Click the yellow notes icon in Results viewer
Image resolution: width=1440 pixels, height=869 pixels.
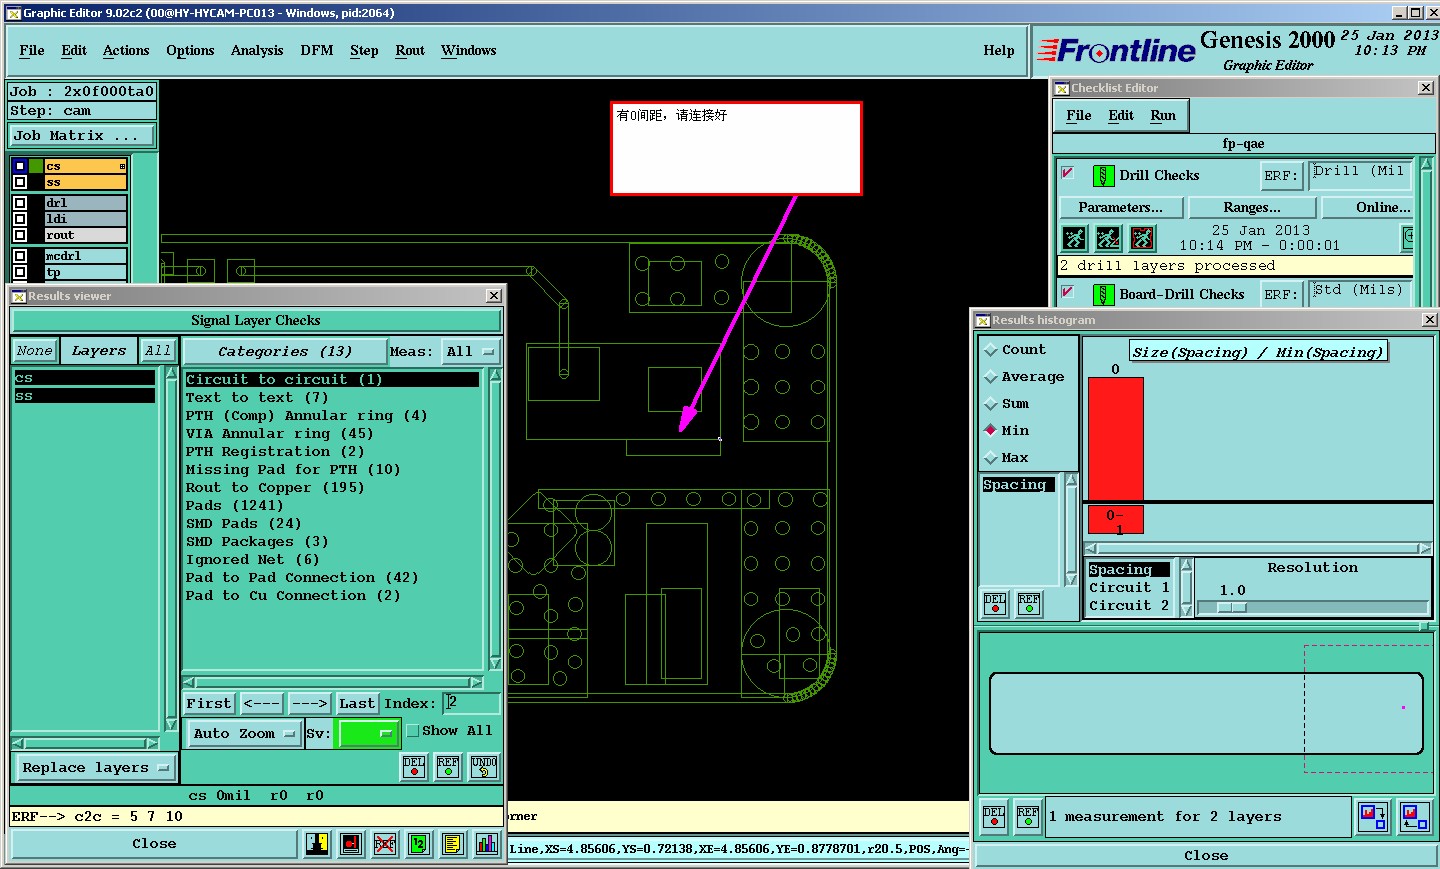click(x=452, y=844)
